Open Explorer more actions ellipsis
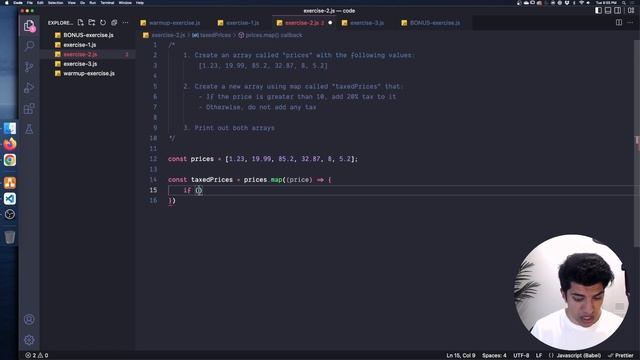640x360 pixels. [125, 23]
